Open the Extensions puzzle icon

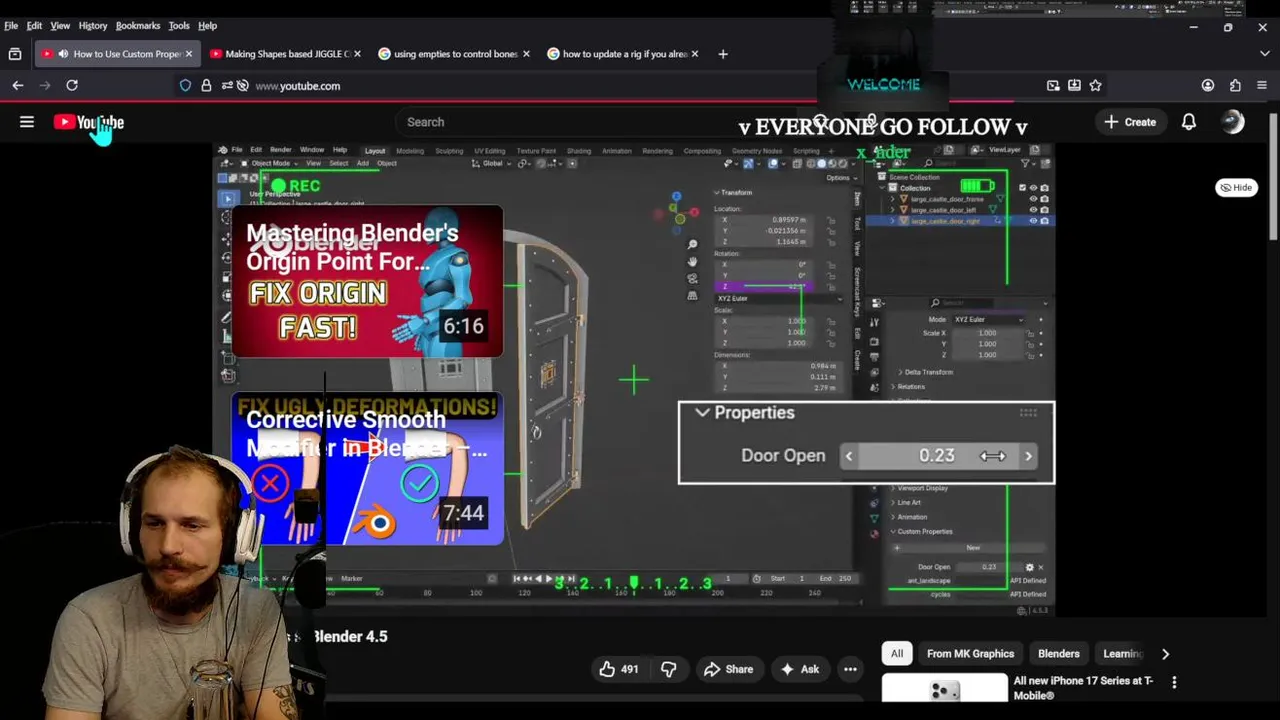coord(1235,86)
